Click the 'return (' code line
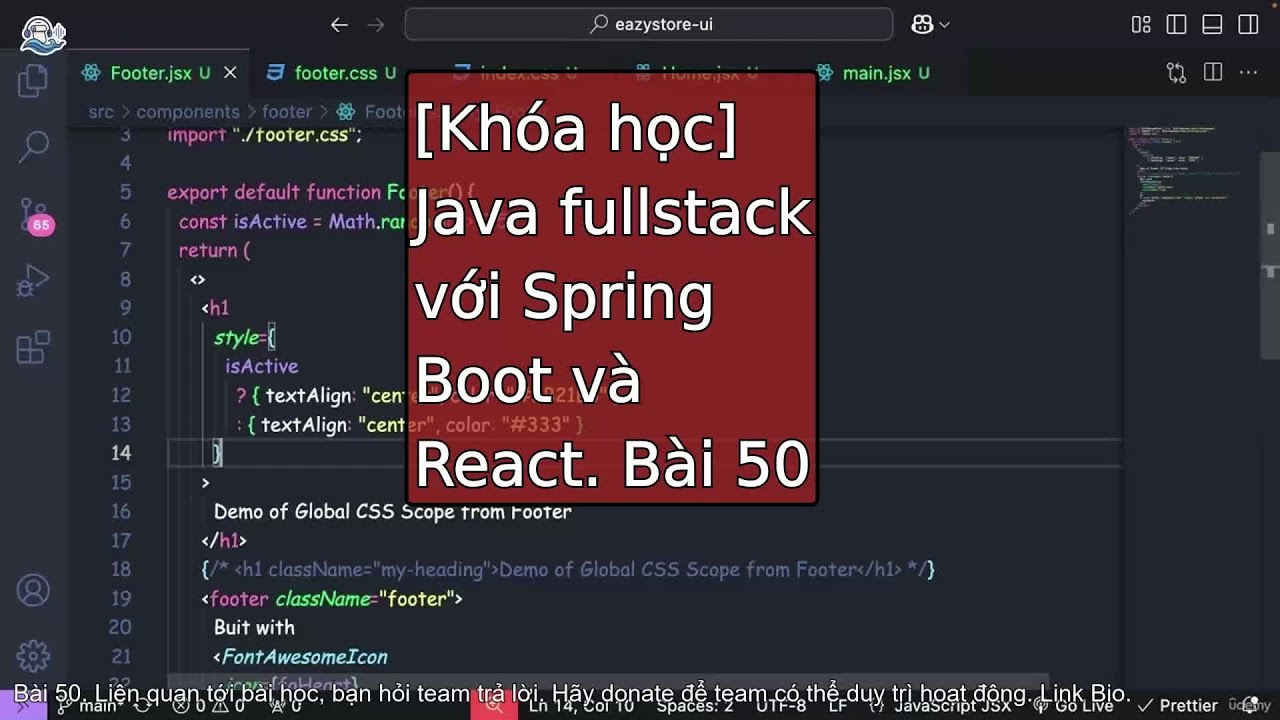 (x=214, y=250)
